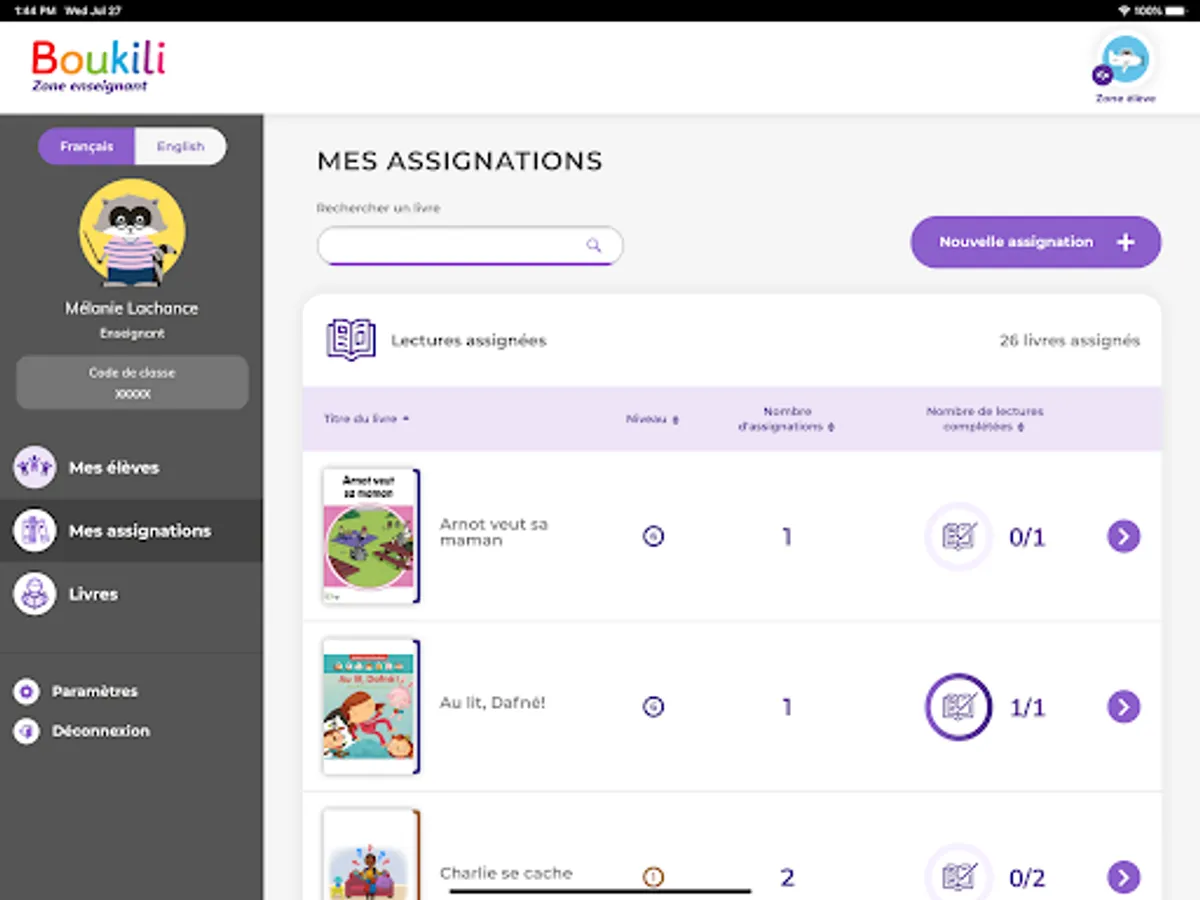This screenshot has width=1200, height=900.
Task: Open Livres in the sidebar
Action: click(132, 593)
